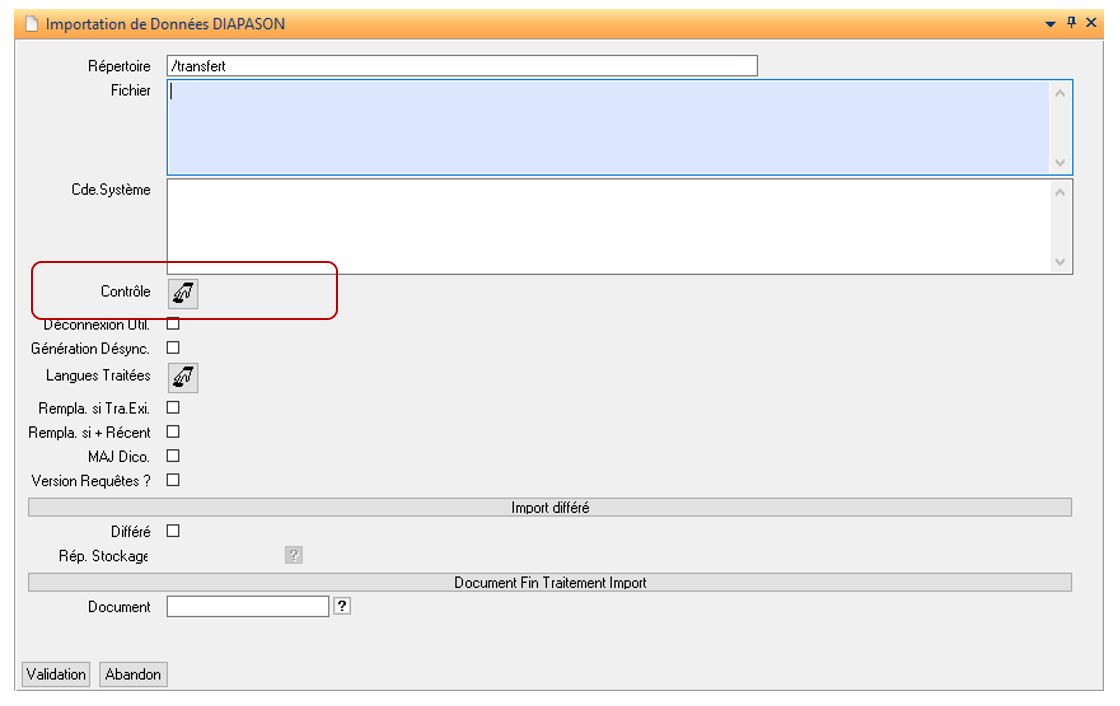Click the question mark beside Document field
The image size is (1120, 706).
click(342, 606)
